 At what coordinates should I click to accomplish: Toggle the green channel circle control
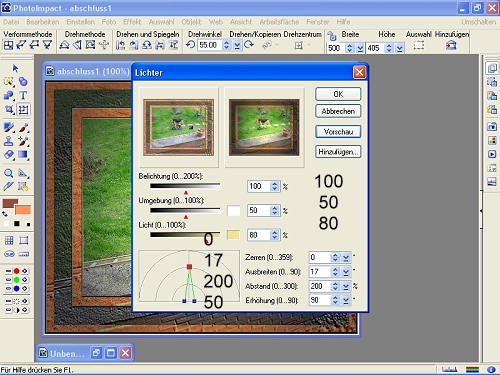click(x=16, y=280)
